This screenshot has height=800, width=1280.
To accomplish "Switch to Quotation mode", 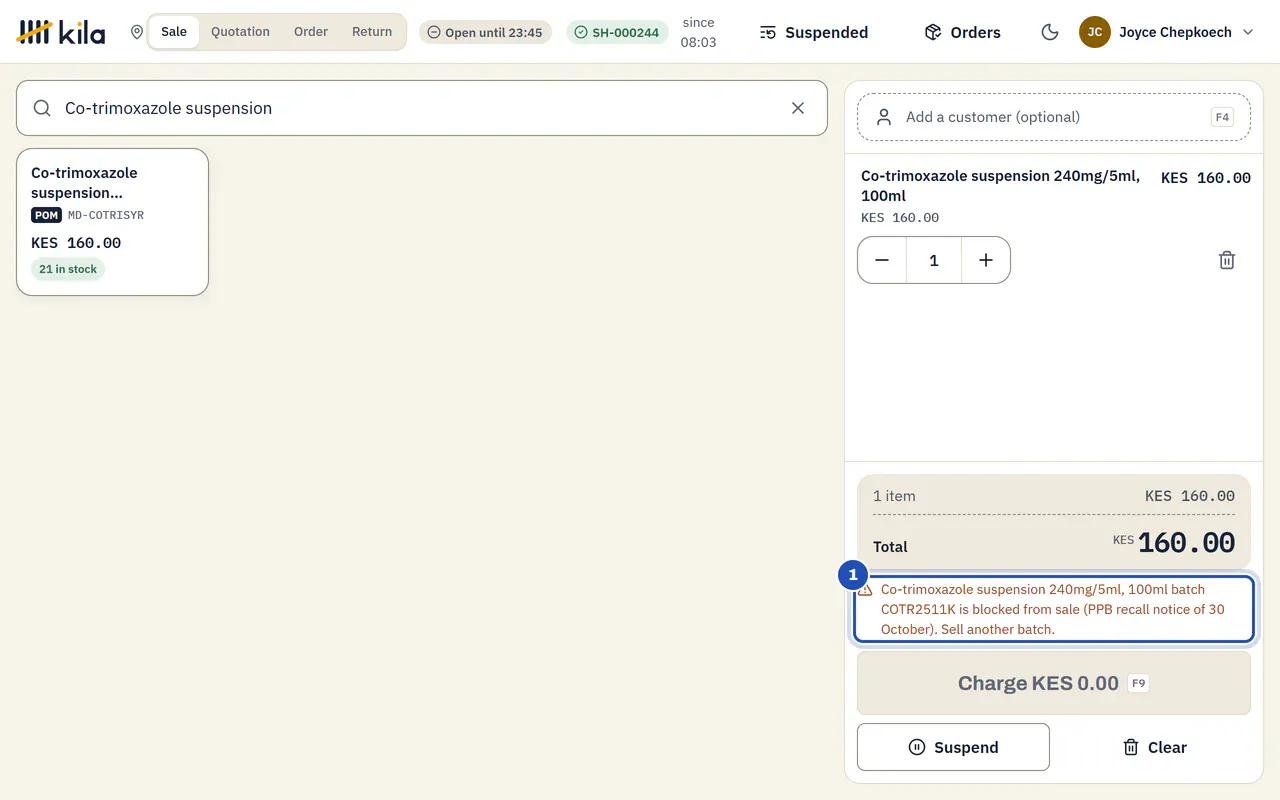I will pyautogui.click(x=240, y=32).
